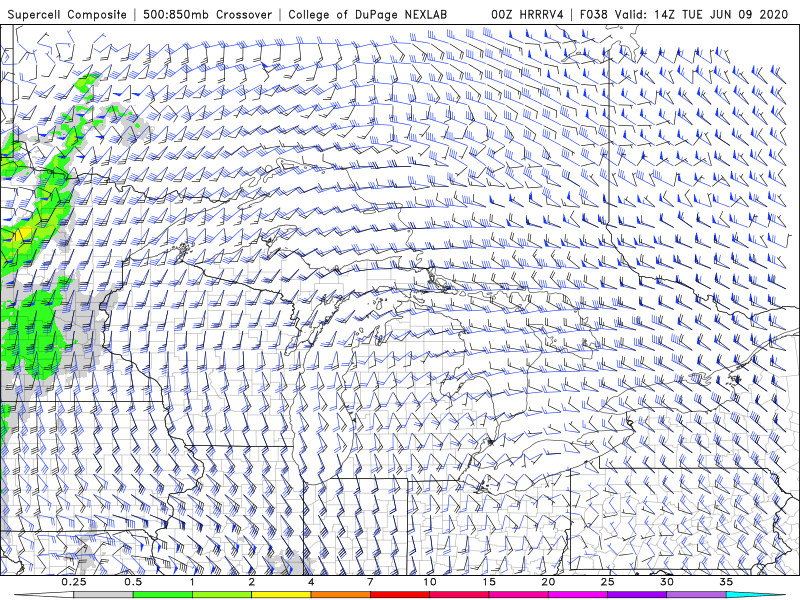Click the crimson 10–15 legend swatch
800x600 pixels.
459,595
